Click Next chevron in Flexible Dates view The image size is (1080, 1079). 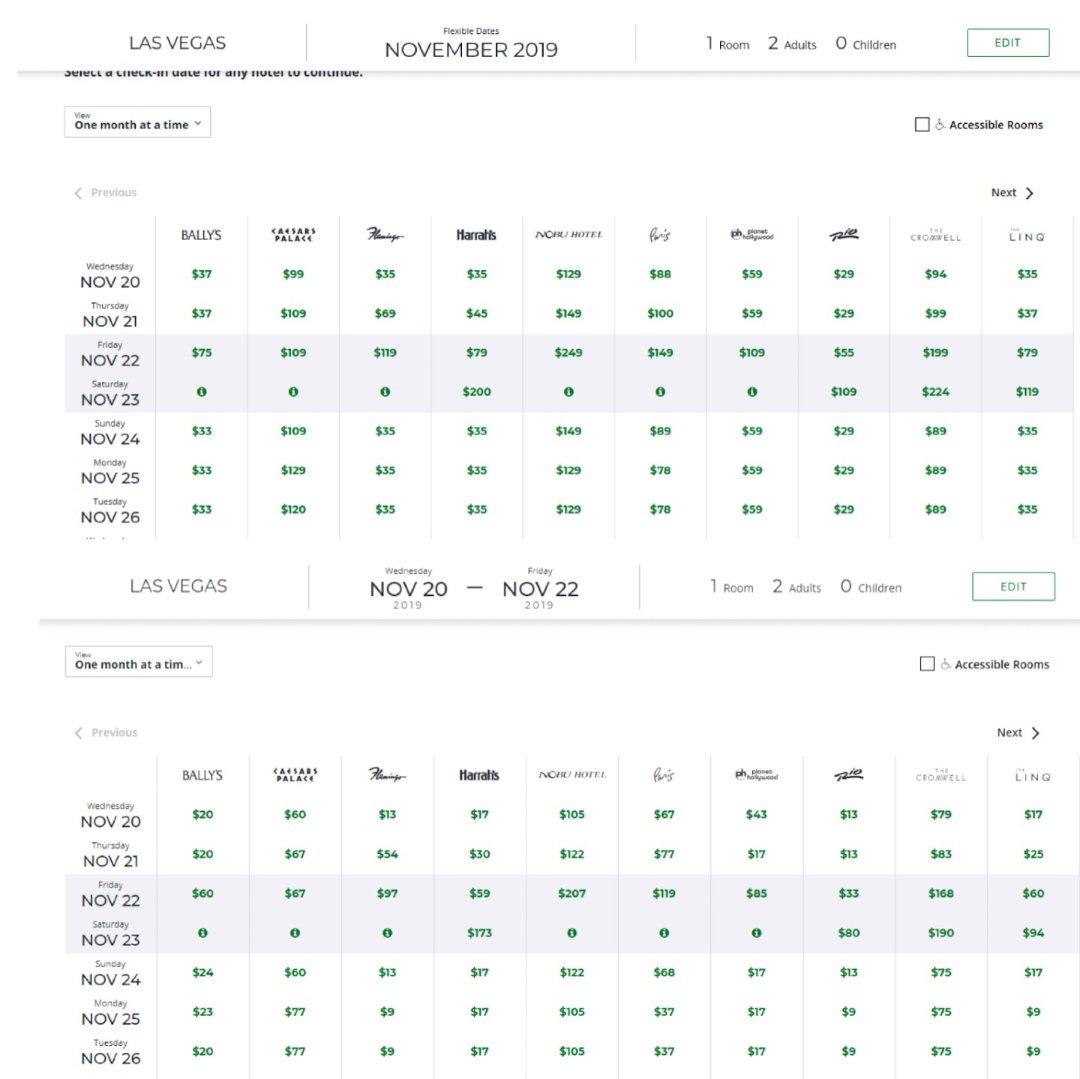point(1029,193)
